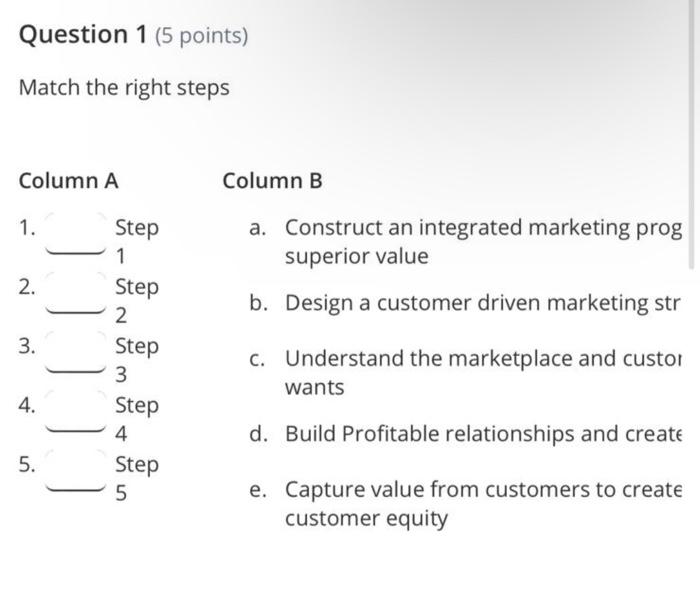
Task: Click the Column B header
Action: [272, 181]
